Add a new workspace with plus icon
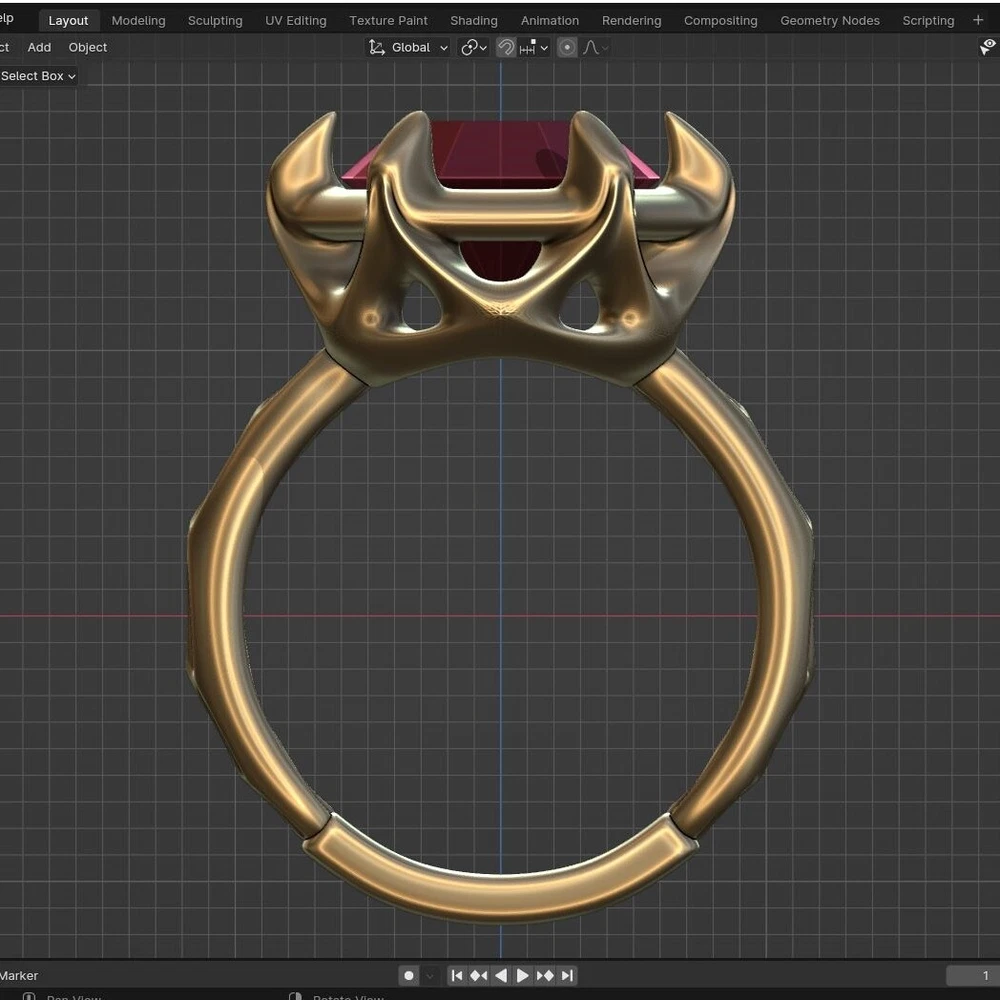Viewport: 1000px width, 1000px height. pos(978,20)
